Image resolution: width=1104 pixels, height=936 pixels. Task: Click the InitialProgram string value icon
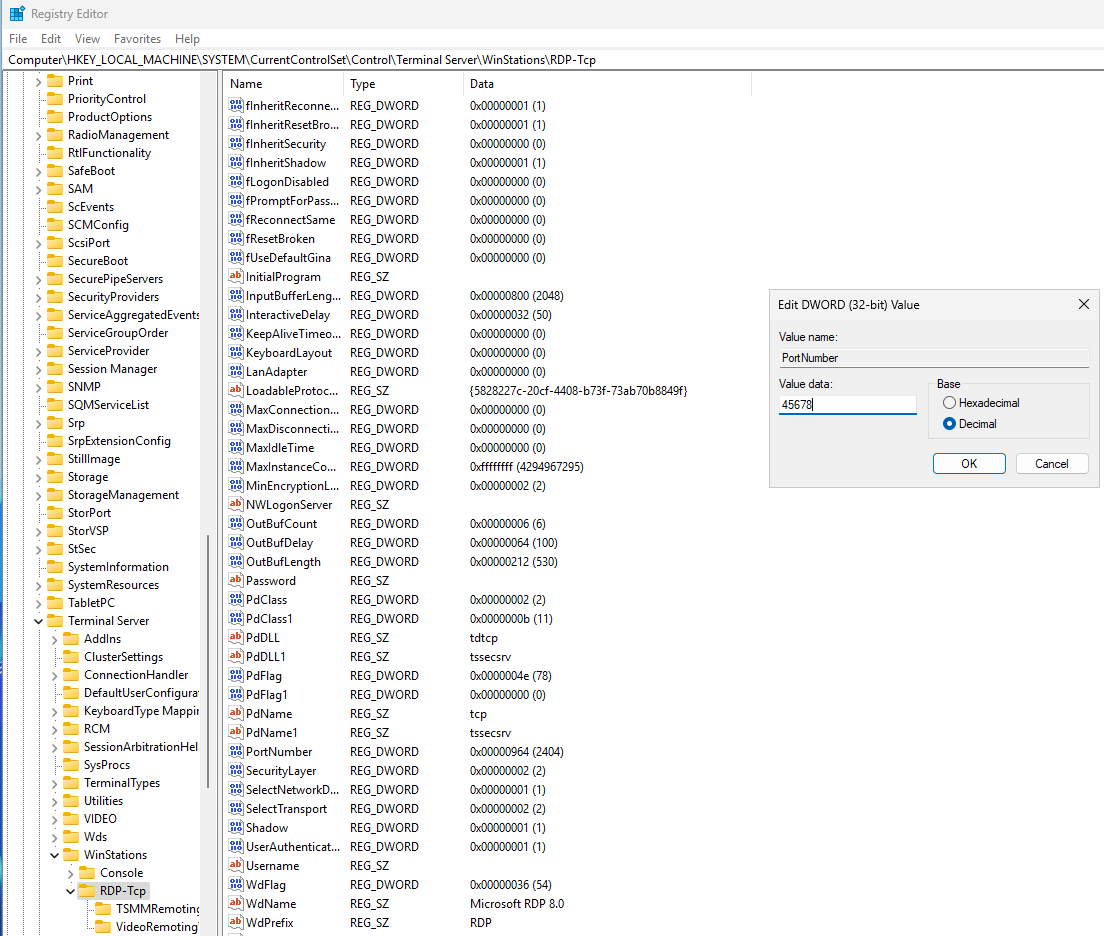click(236, 277)
